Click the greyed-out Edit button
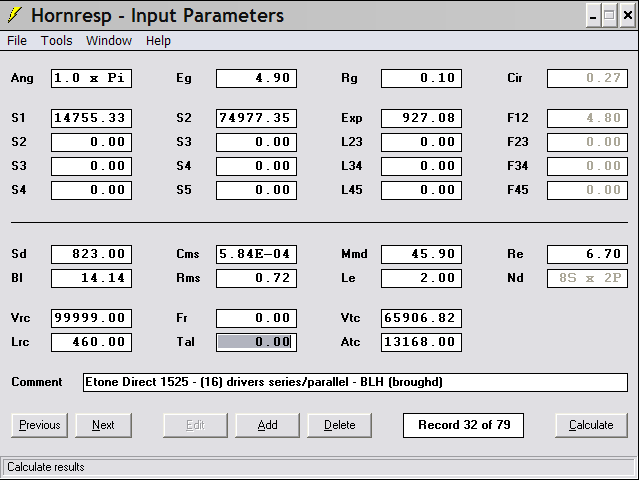 [195, 425]
